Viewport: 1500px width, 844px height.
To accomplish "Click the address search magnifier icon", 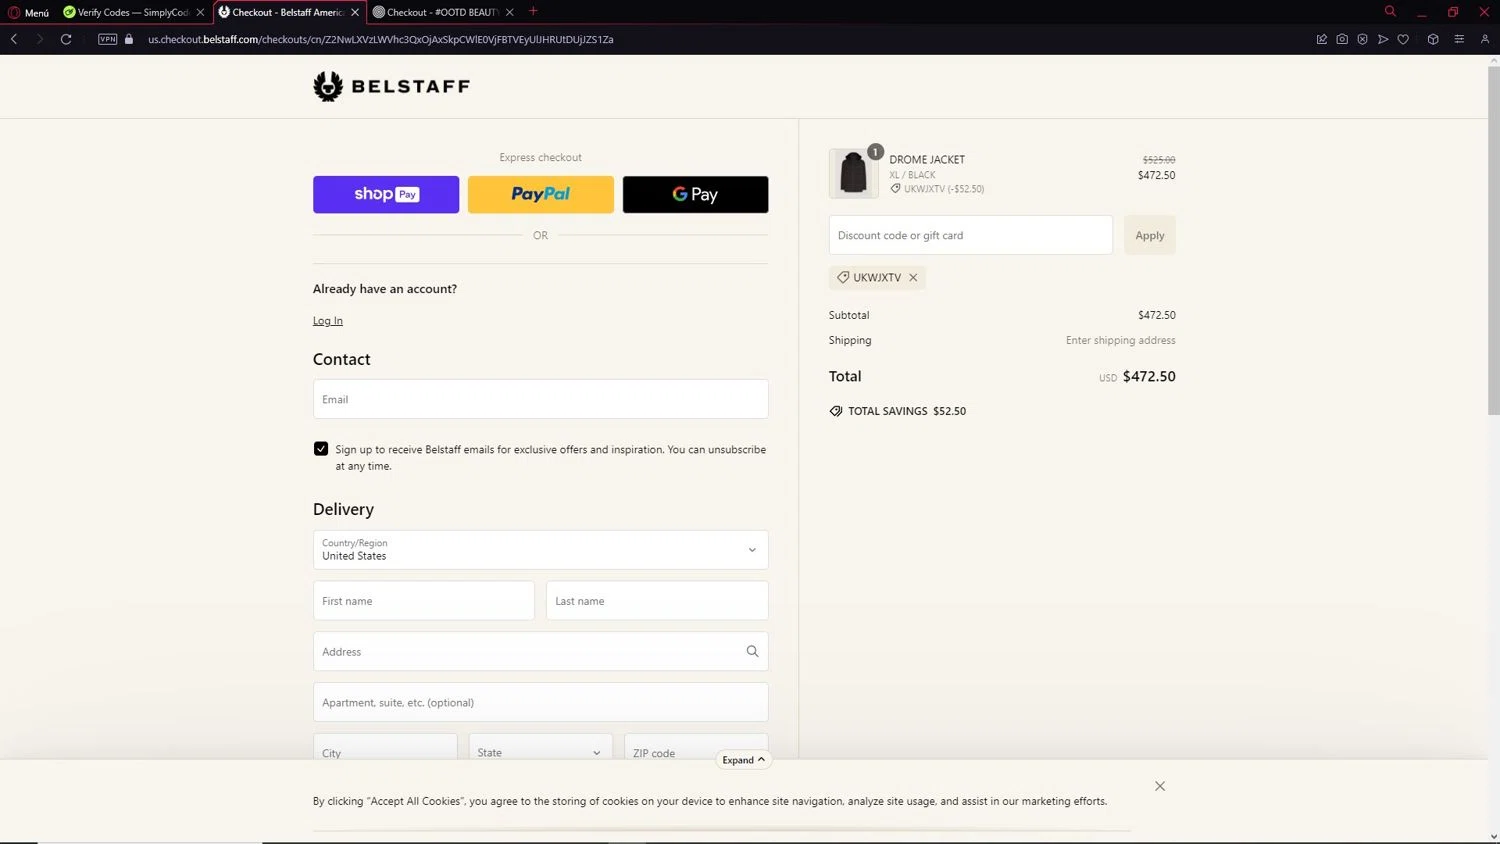I will [x=752, y=651].
